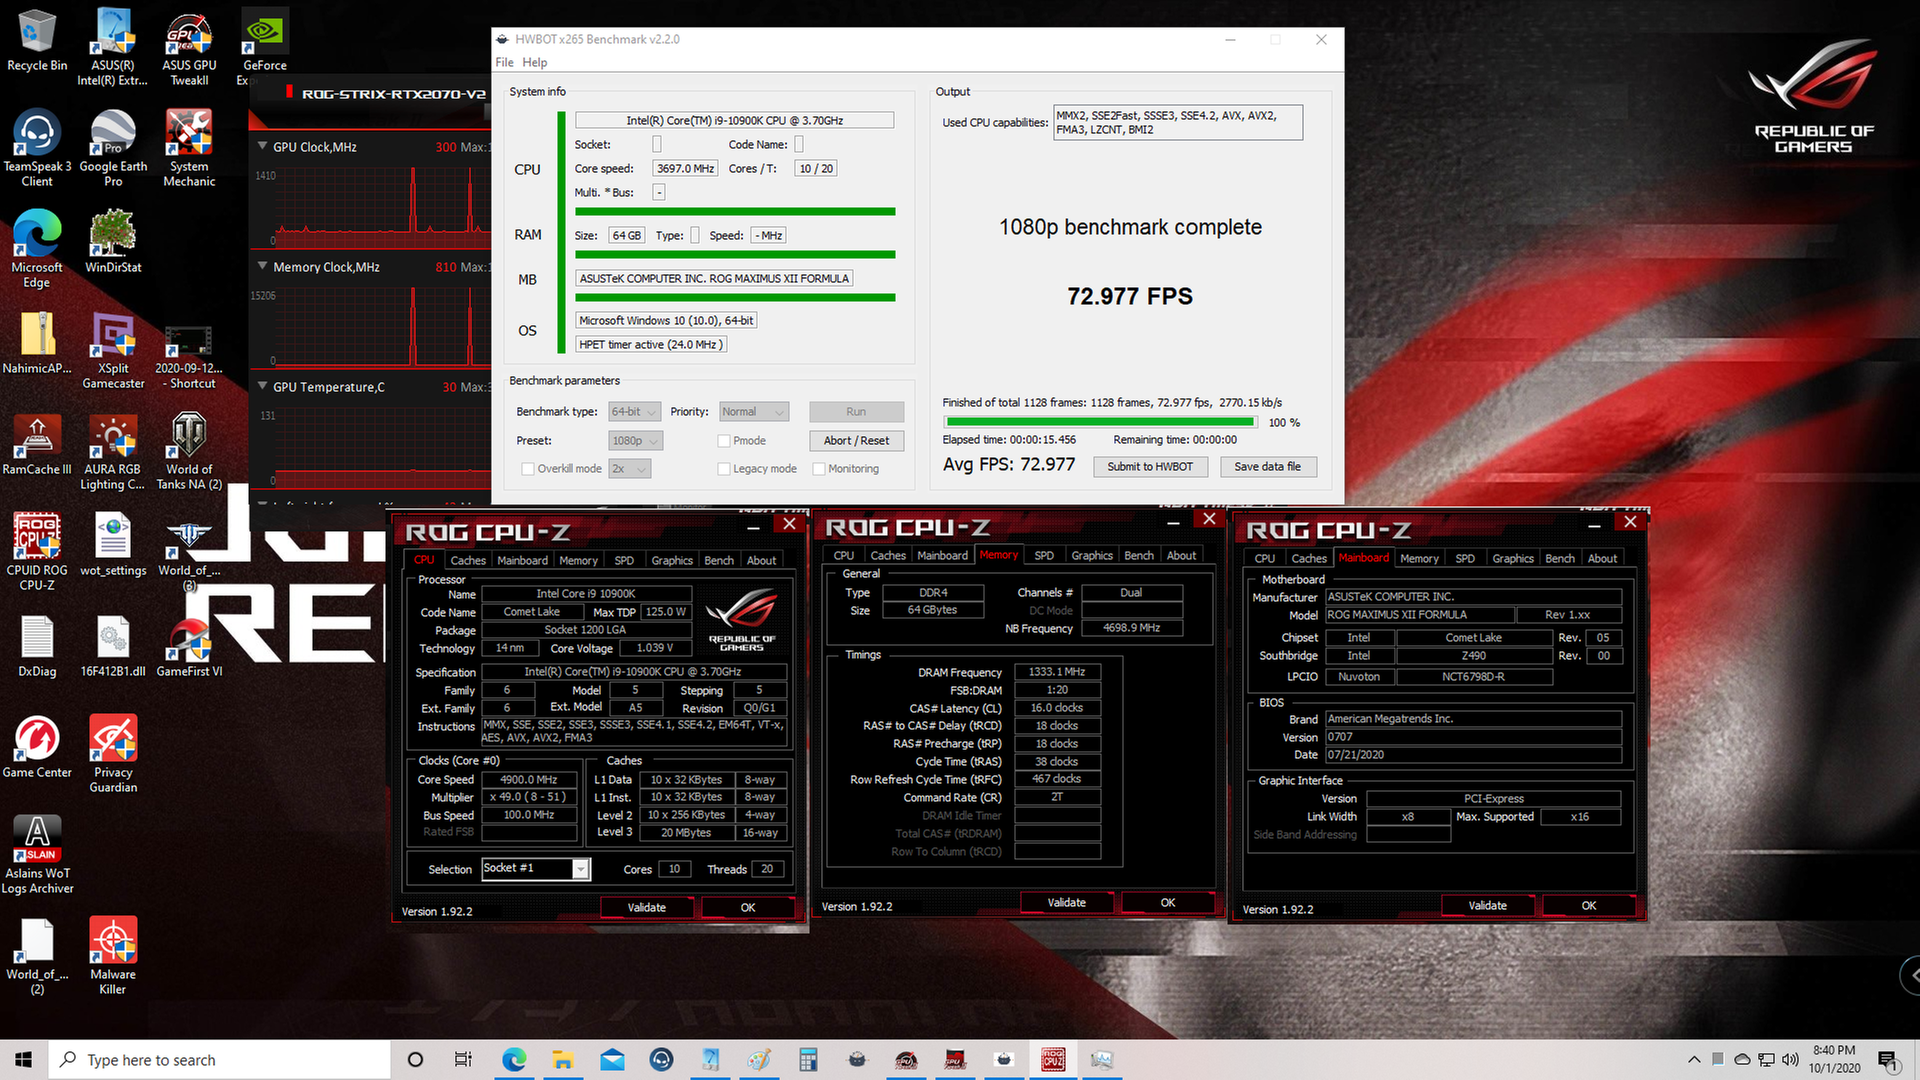The height and width of the screenshot is (1080, 1920).
Task: Open Google Earth Pro desktop icon
Action: coord(113,149)
